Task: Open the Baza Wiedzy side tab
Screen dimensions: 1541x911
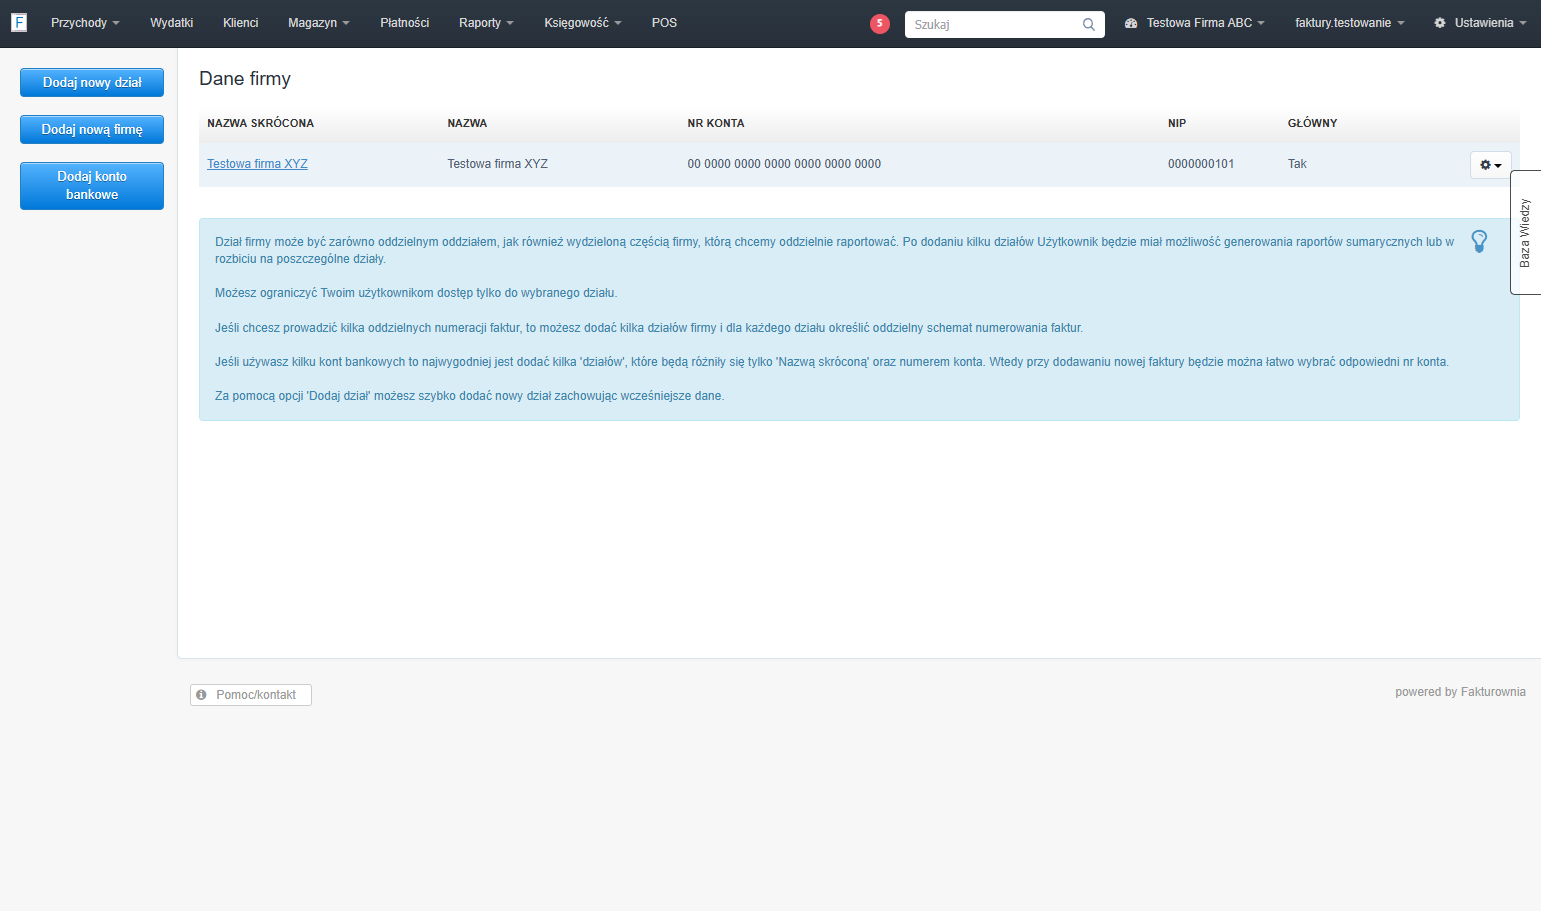Action: (1525, 232)
